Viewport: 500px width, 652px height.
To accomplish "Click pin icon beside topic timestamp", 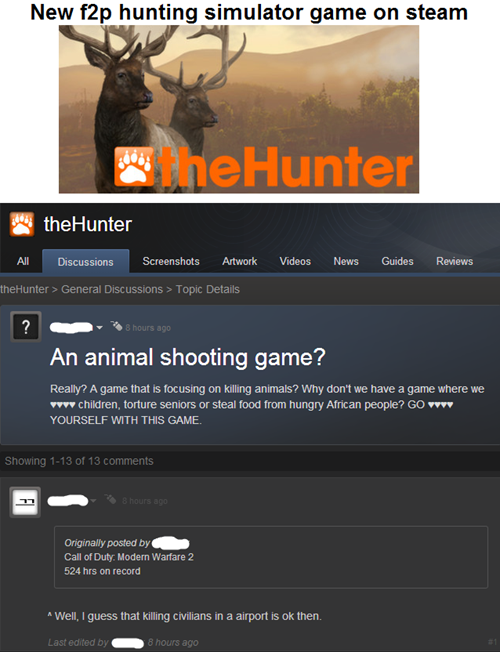I will (116, 326).
